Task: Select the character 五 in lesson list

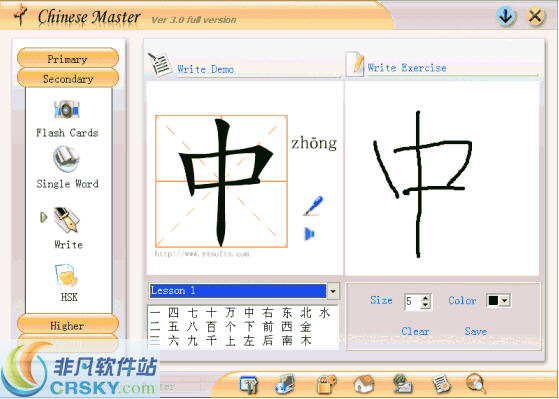Action: tap(173, 327)
